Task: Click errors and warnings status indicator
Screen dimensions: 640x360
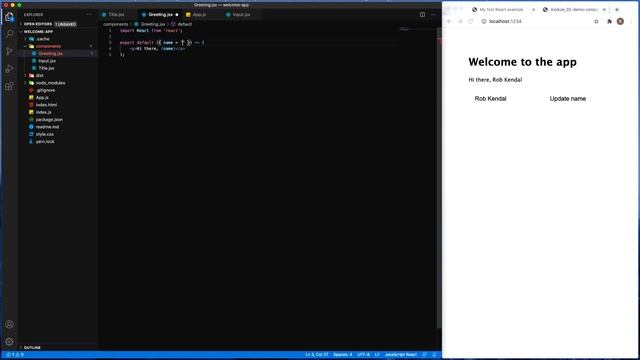Action: point(15,355)
